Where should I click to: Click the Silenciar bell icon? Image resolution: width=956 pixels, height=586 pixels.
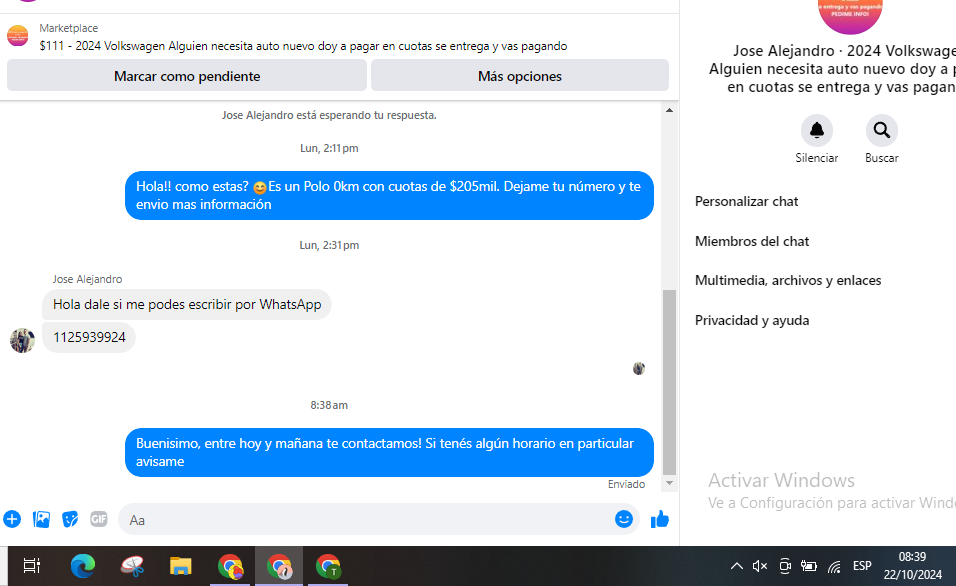(816, 130)
